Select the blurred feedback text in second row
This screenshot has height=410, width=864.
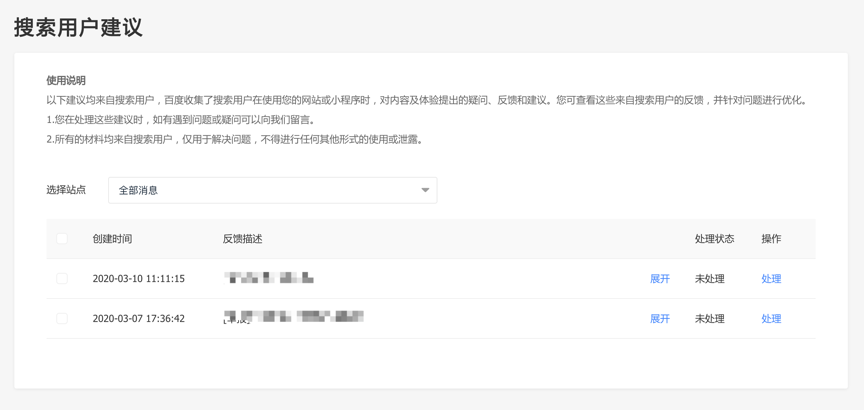tap(293, 318)
